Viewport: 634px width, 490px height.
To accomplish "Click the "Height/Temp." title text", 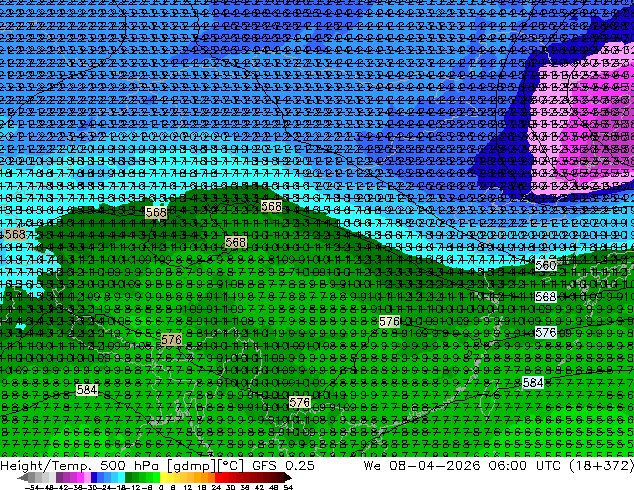I will (44, 466).
